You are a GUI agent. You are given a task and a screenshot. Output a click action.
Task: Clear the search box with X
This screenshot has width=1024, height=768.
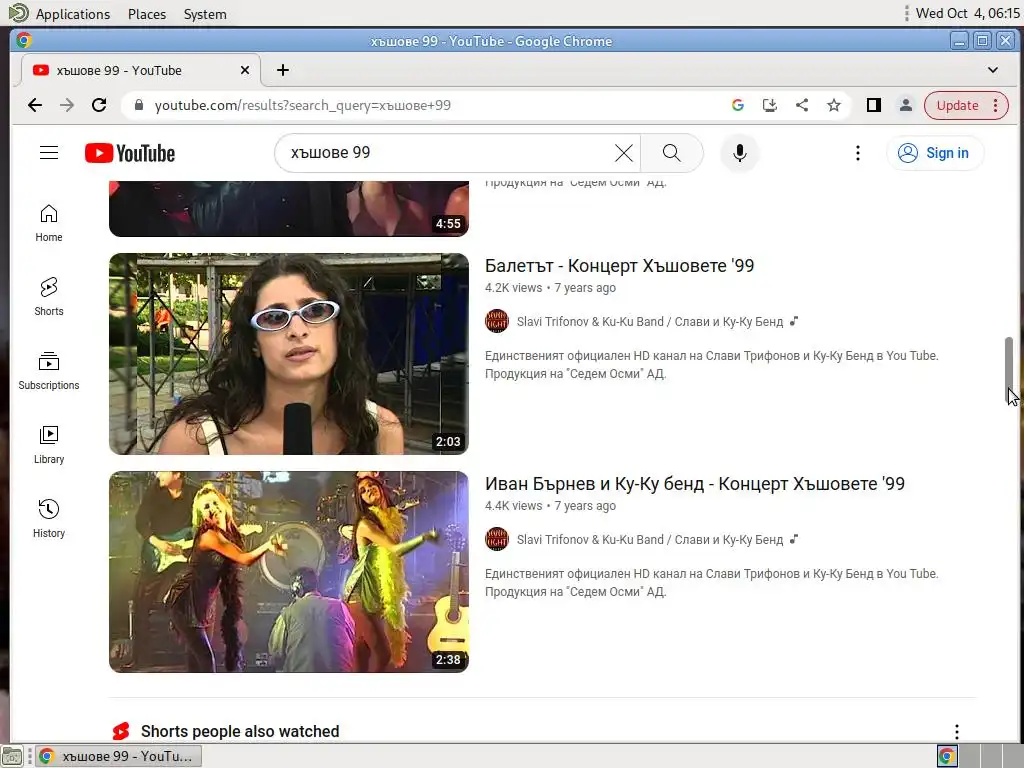pos(624,153)
